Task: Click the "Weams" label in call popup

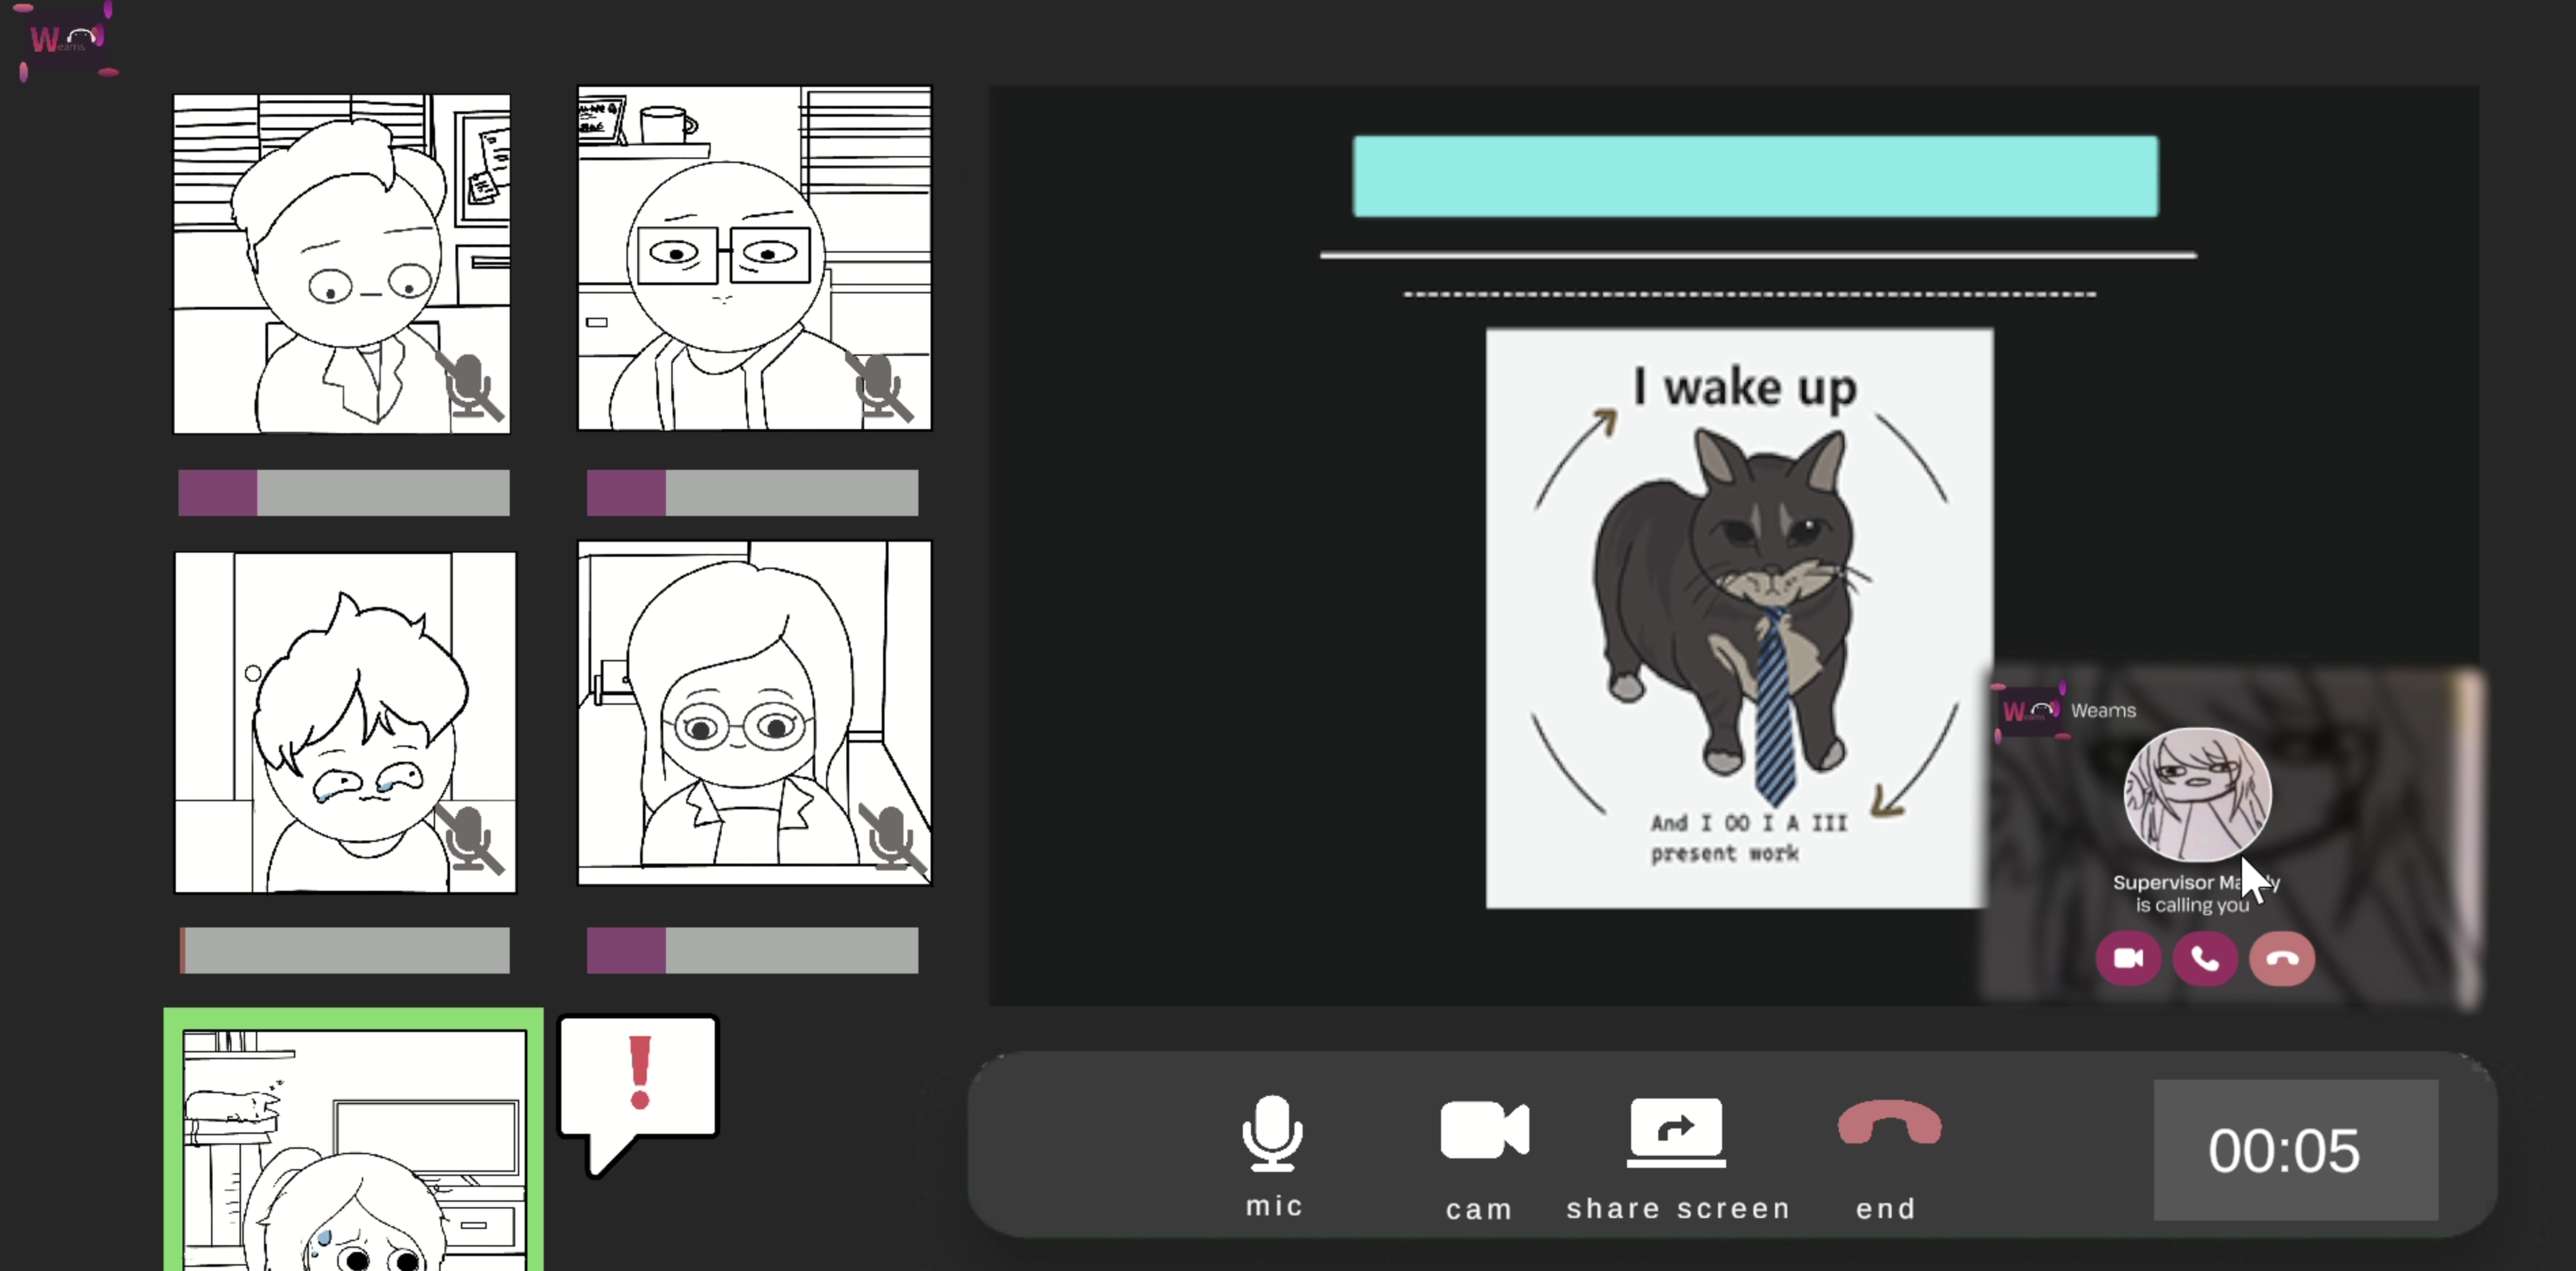Action: coord(2103,710)
